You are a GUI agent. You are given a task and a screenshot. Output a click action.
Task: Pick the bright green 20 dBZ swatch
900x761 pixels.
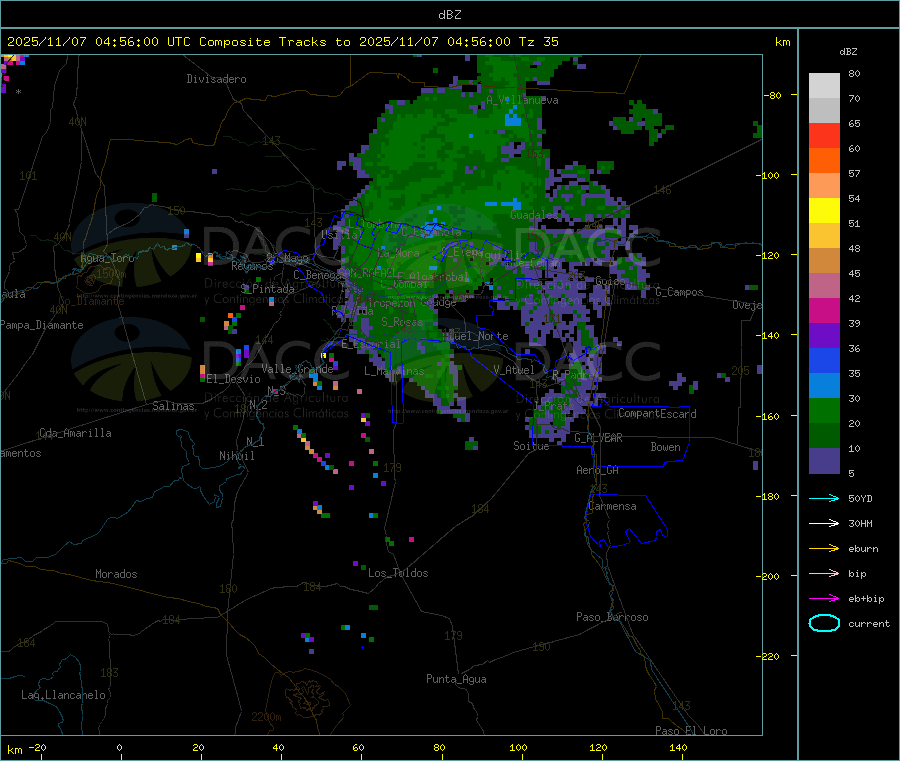pos(824,410)
